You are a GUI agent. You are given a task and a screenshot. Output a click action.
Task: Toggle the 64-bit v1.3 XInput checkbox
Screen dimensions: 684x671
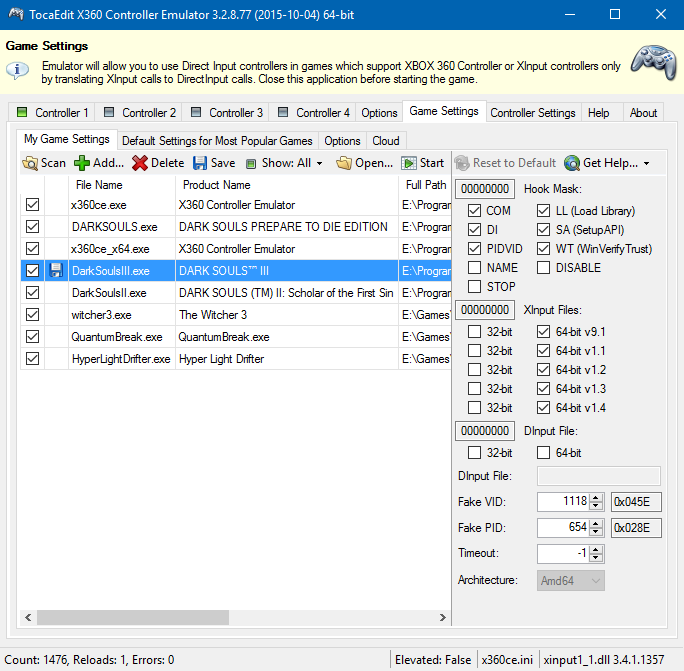point(543,388)
